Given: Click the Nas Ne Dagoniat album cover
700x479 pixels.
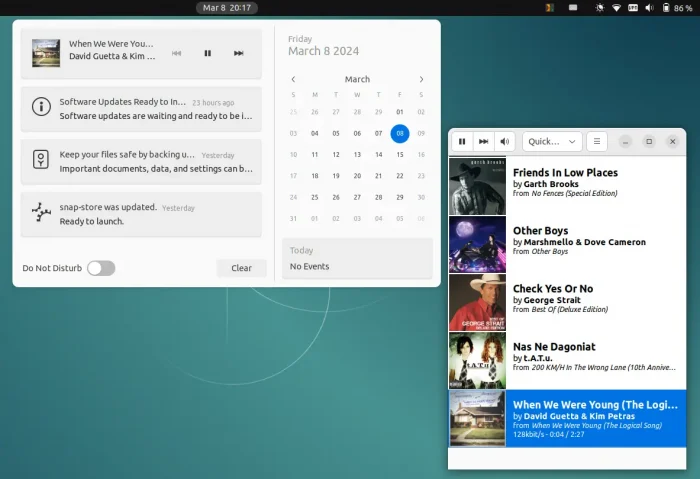Looking at the screenshot, I should [x=477, y=360].
